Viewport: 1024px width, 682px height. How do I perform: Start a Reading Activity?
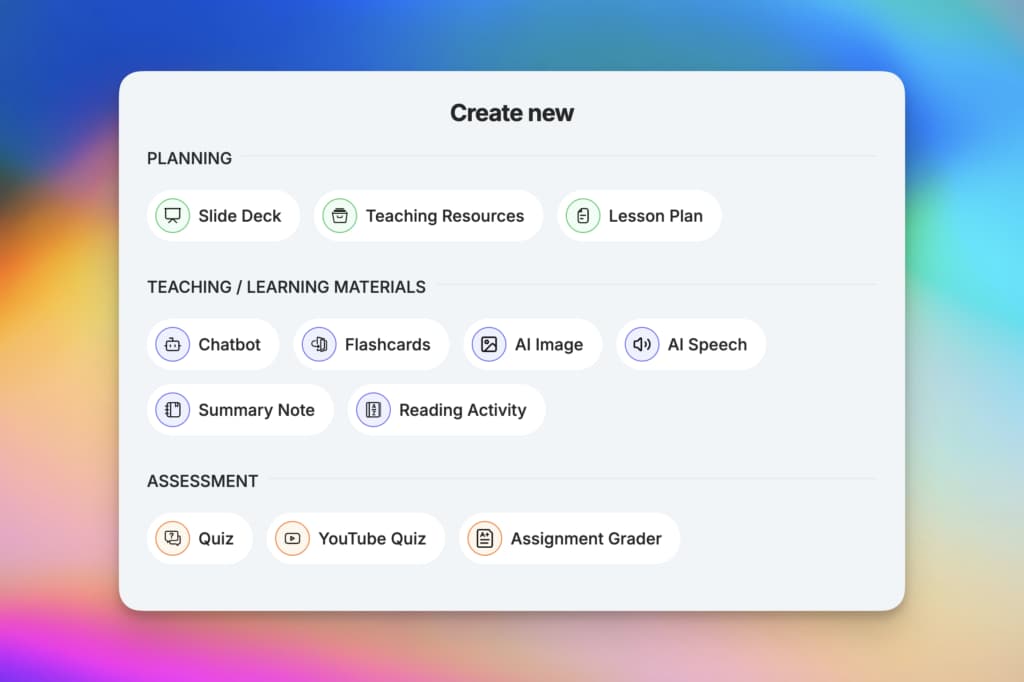pyautogui.click(x=447, y=410)
